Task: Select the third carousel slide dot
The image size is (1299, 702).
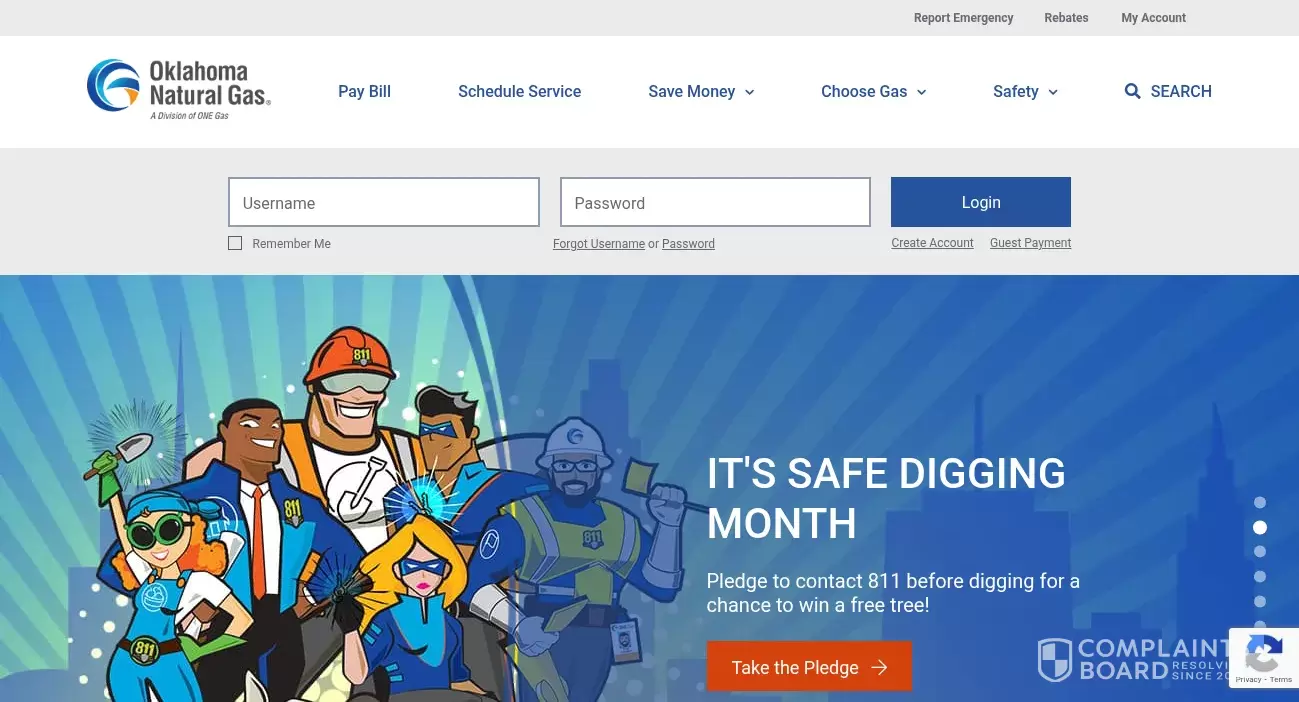Action: (x=1260, y=552)
